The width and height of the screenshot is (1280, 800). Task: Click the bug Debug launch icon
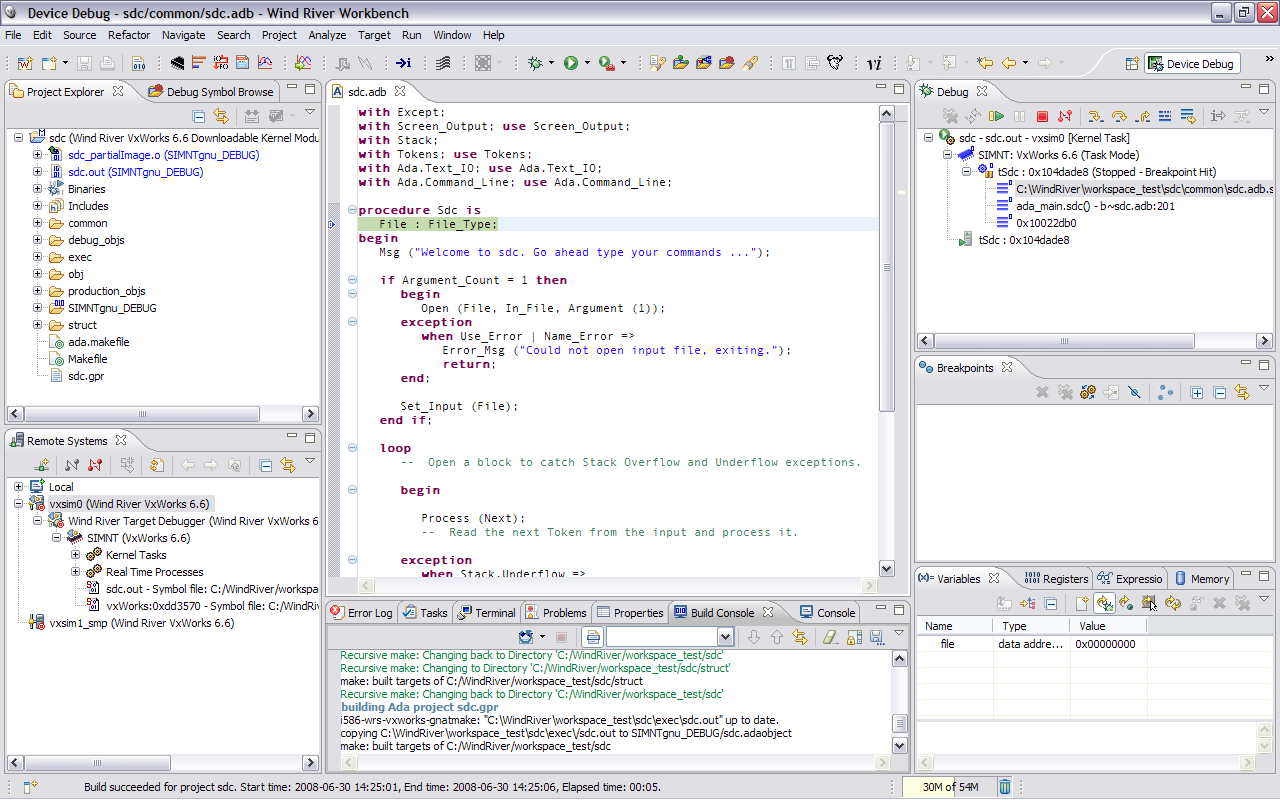[537, 63]
